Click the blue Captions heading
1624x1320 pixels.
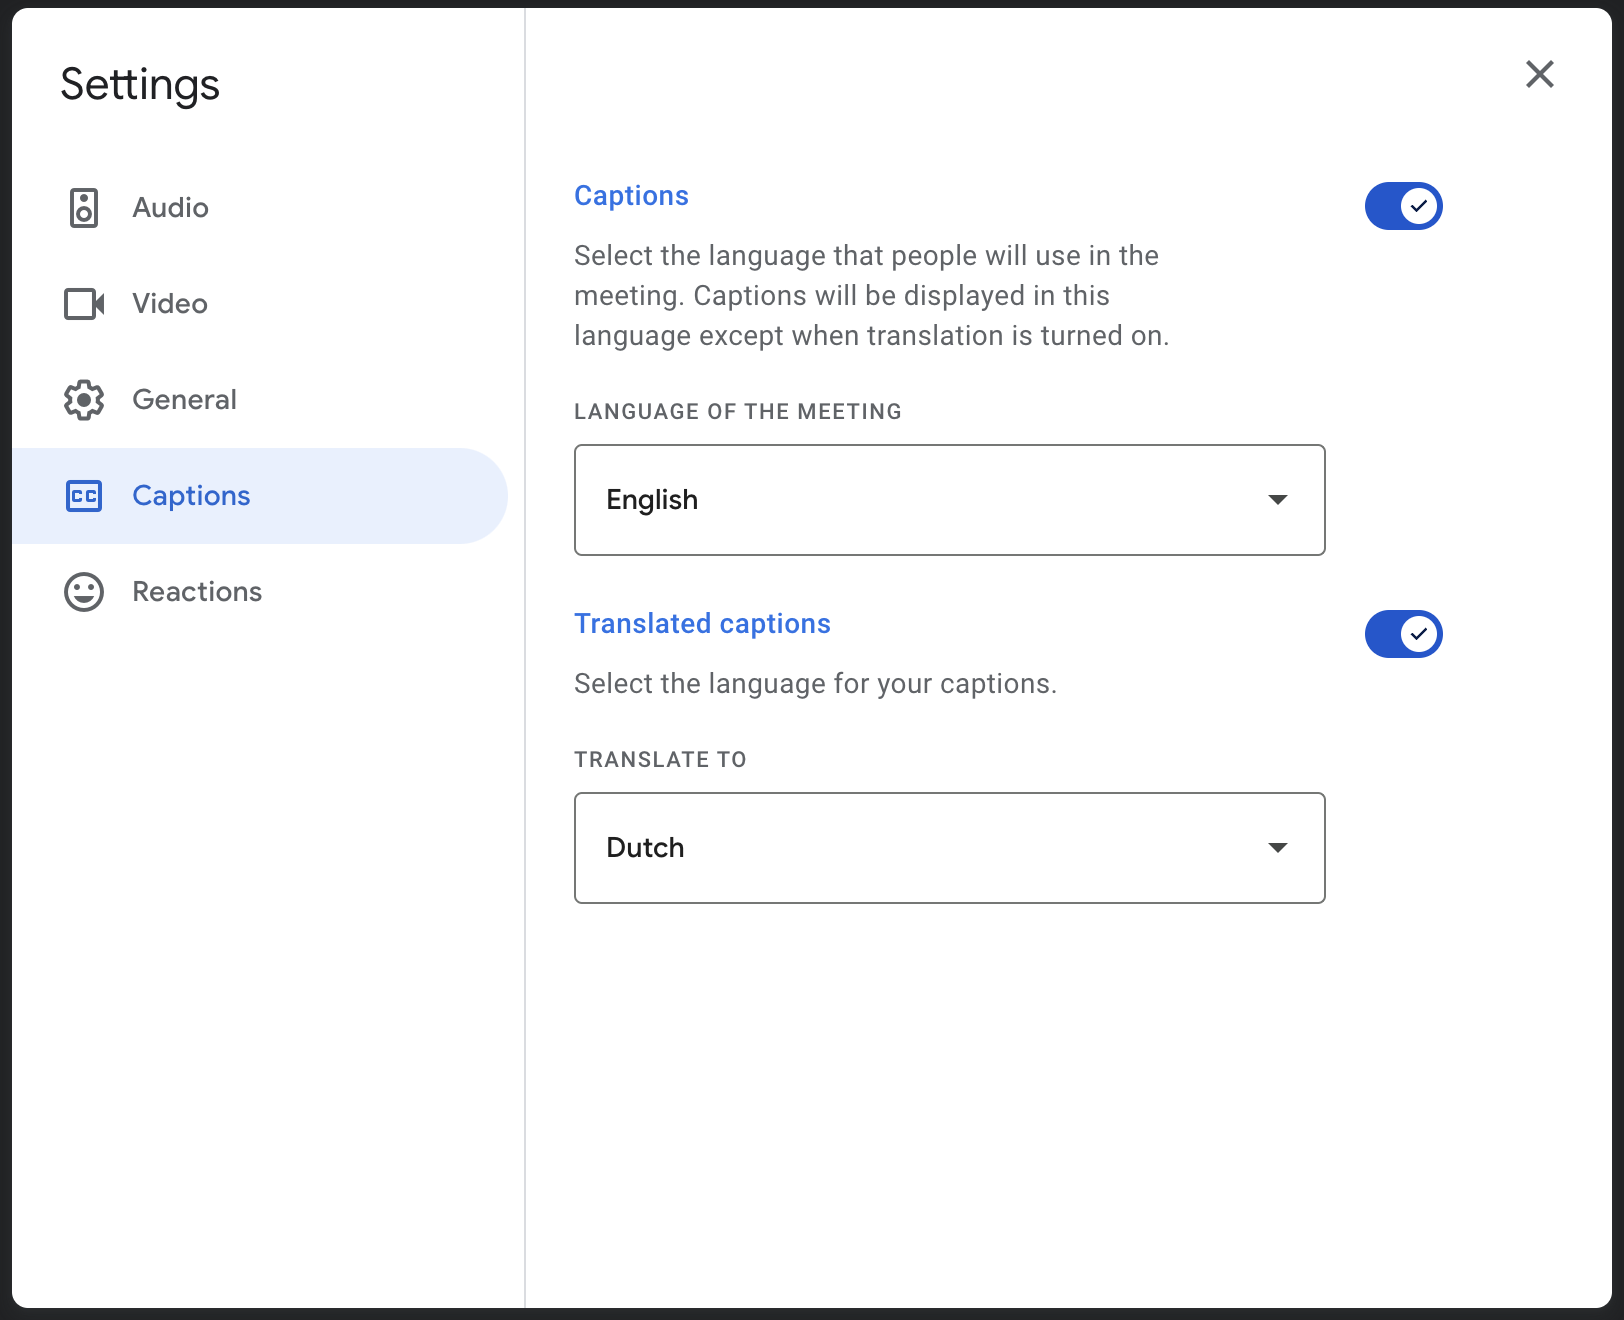pos(631,196)
